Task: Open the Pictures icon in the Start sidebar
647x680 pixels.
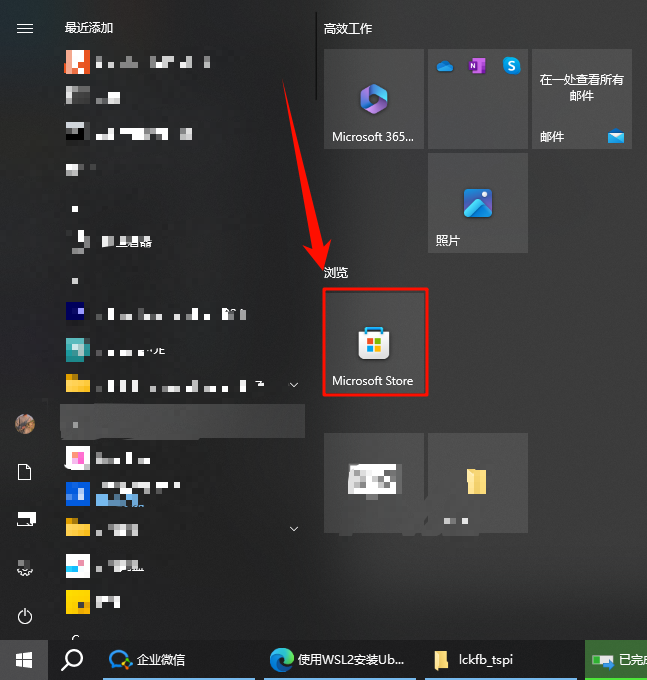Action: pyautogui.click(x=26, y=519)
